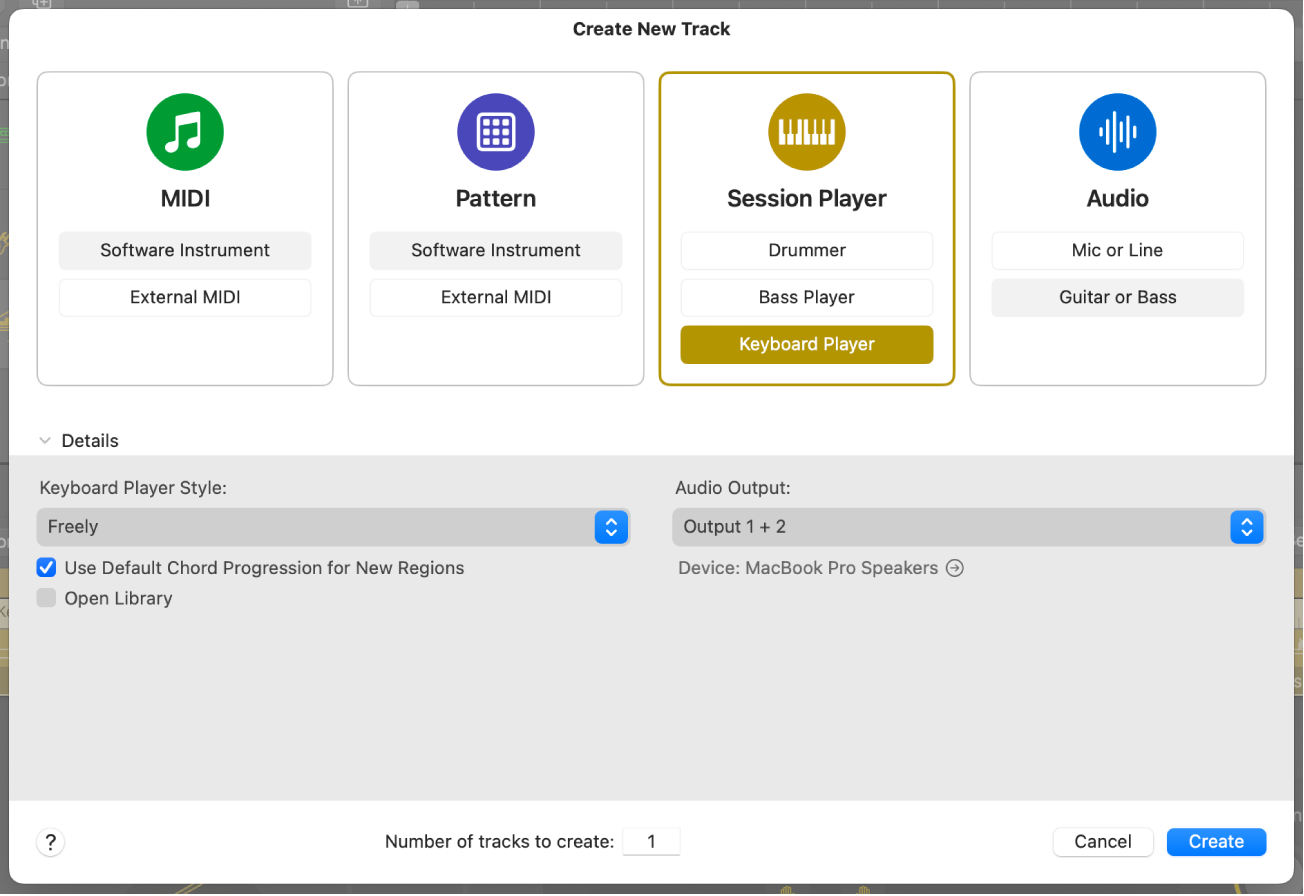Click the Session Player keyboard icon
The height and width of the screenshot is (896, 1304).
(806, 131)
